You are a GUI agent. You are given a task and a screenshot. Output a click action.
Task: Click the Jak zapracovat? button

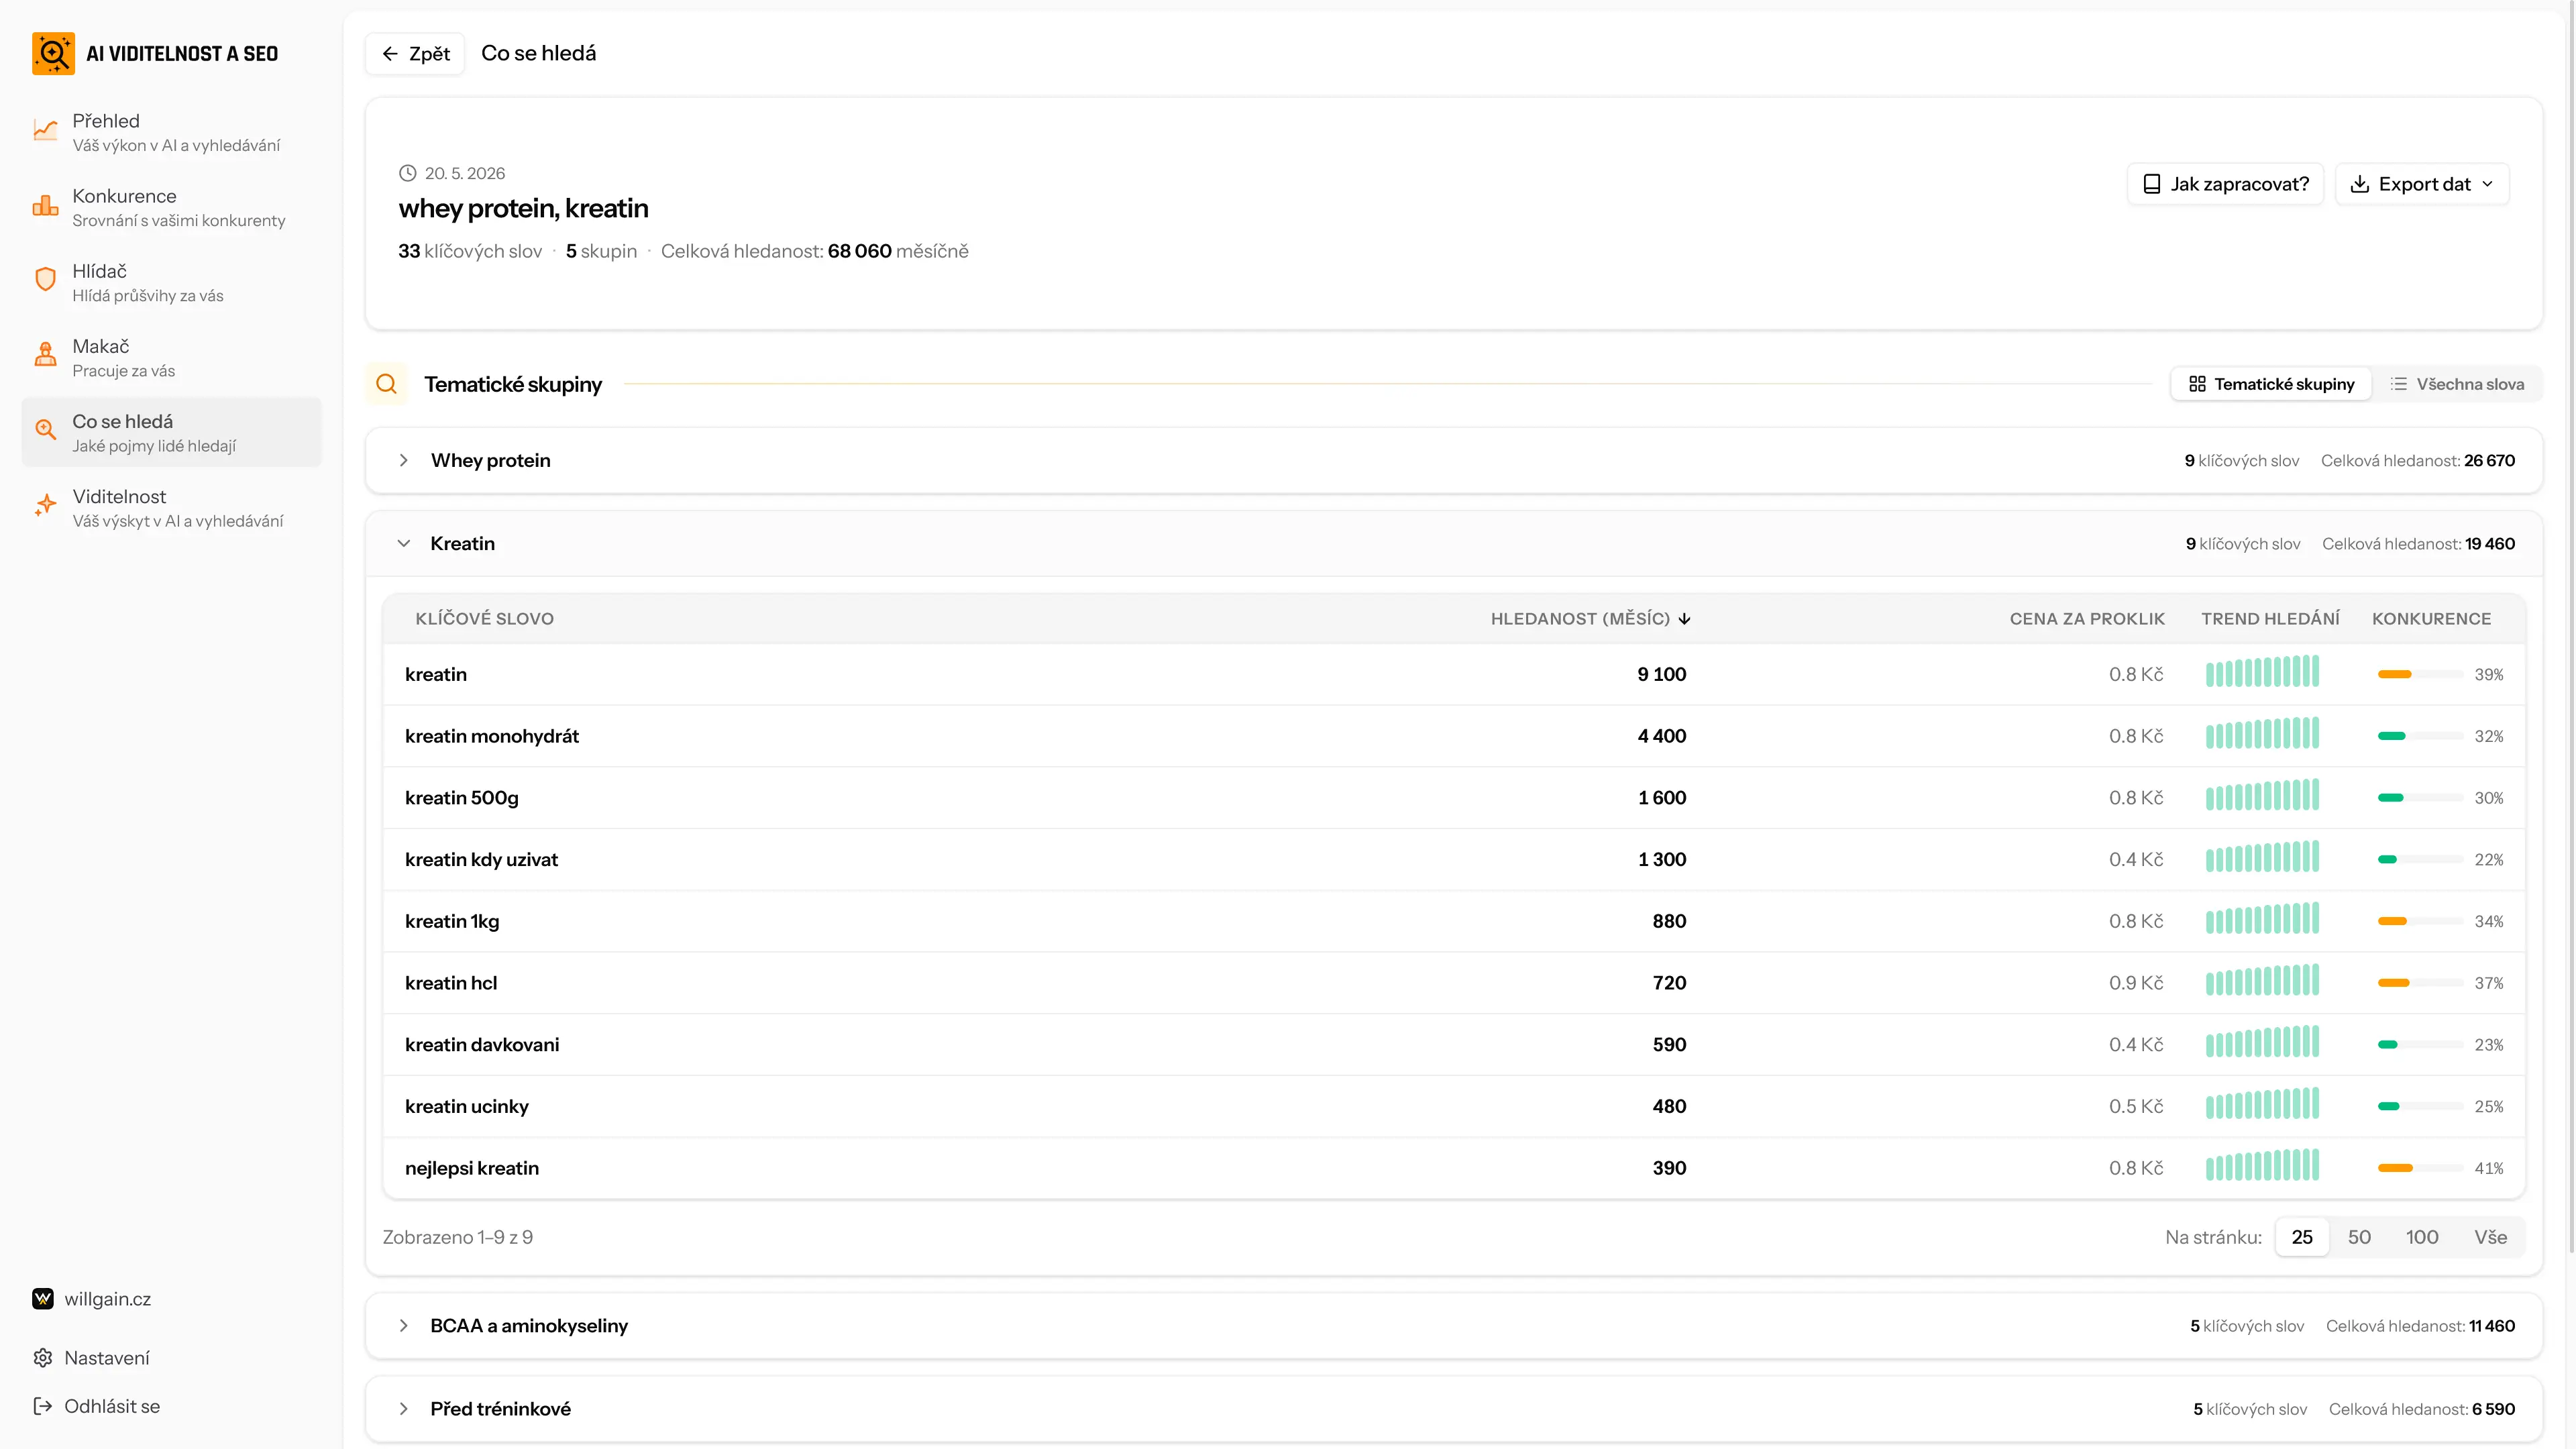[x=2225, y=184]
